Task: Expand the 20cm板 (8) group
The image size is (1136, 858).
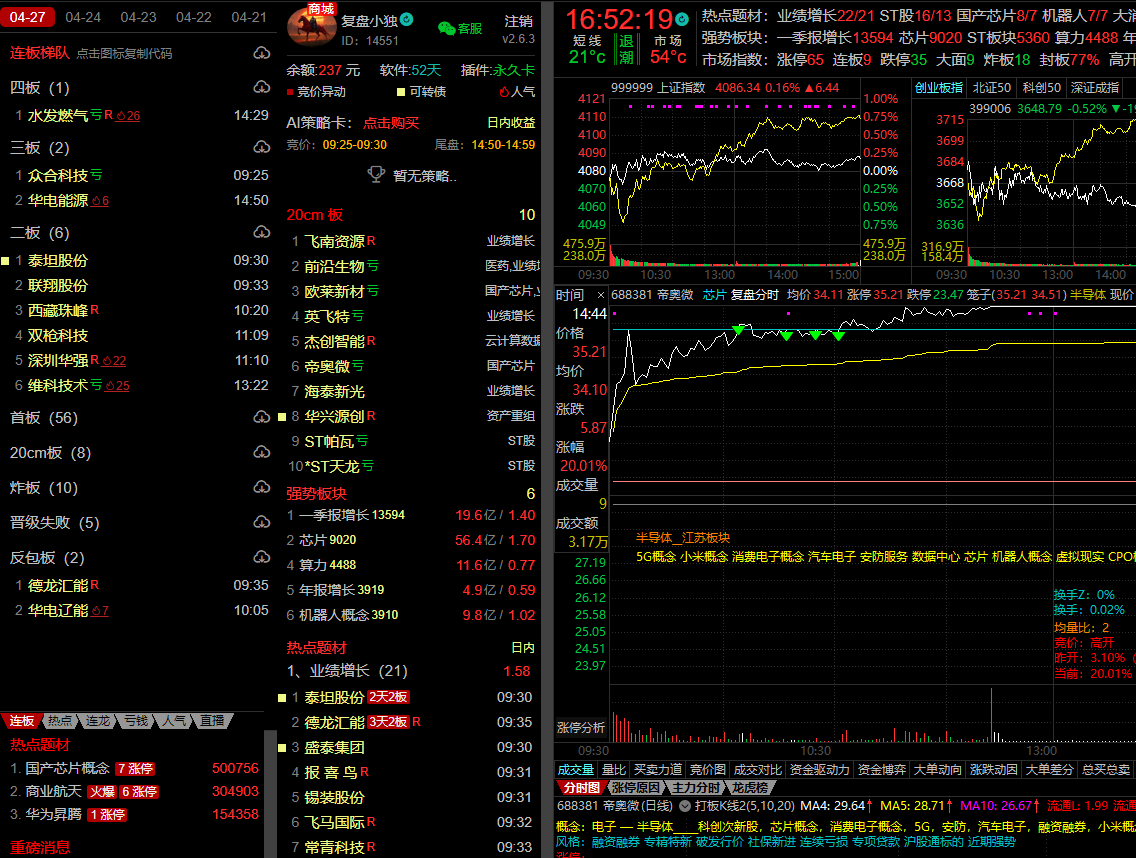Action: (50, 453)
